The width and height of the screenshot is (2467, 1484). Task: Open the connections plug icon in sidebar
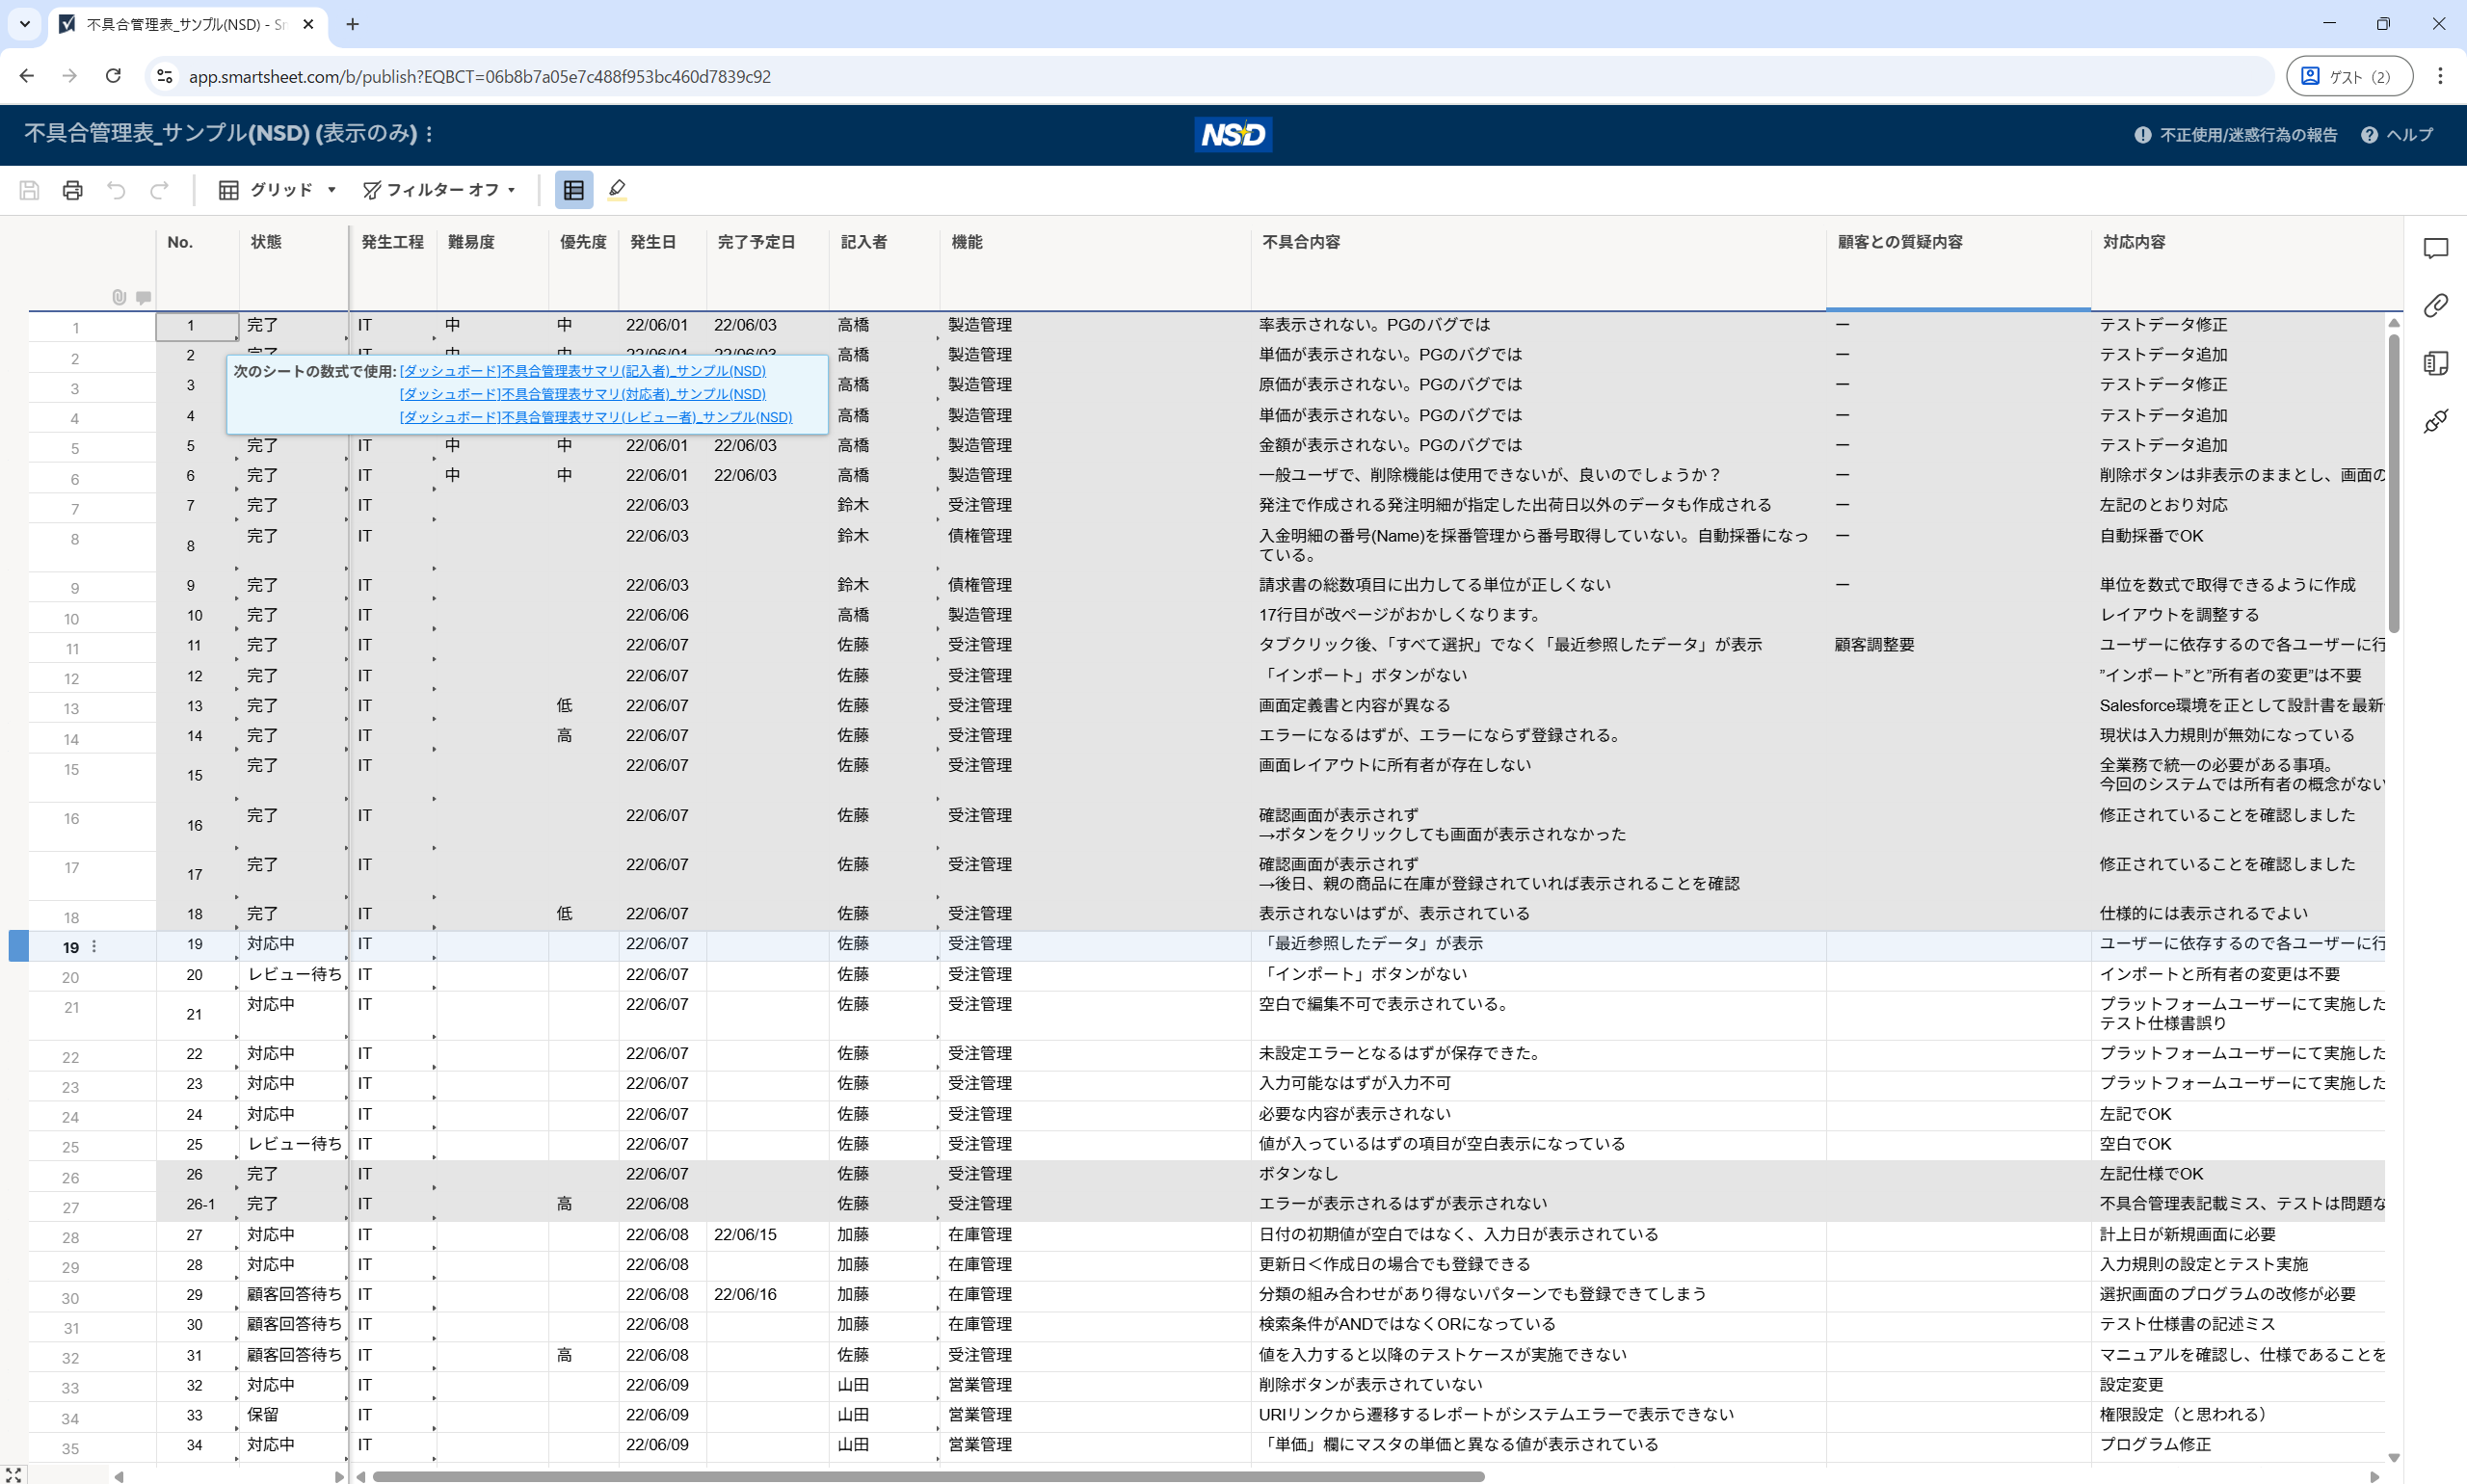tap(2435, 421)
